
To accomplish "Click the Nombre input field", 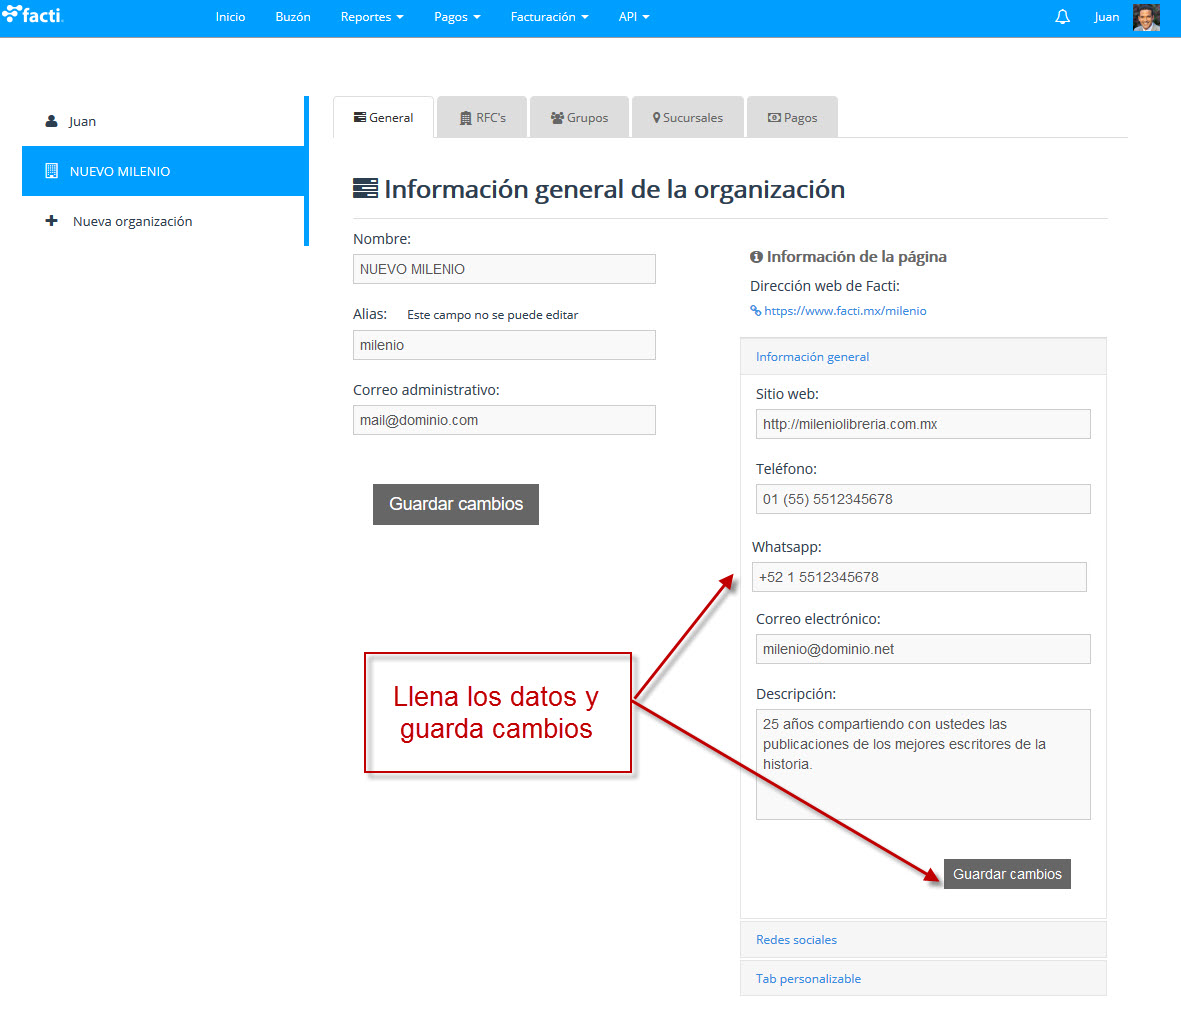I will tap(504, 269).
